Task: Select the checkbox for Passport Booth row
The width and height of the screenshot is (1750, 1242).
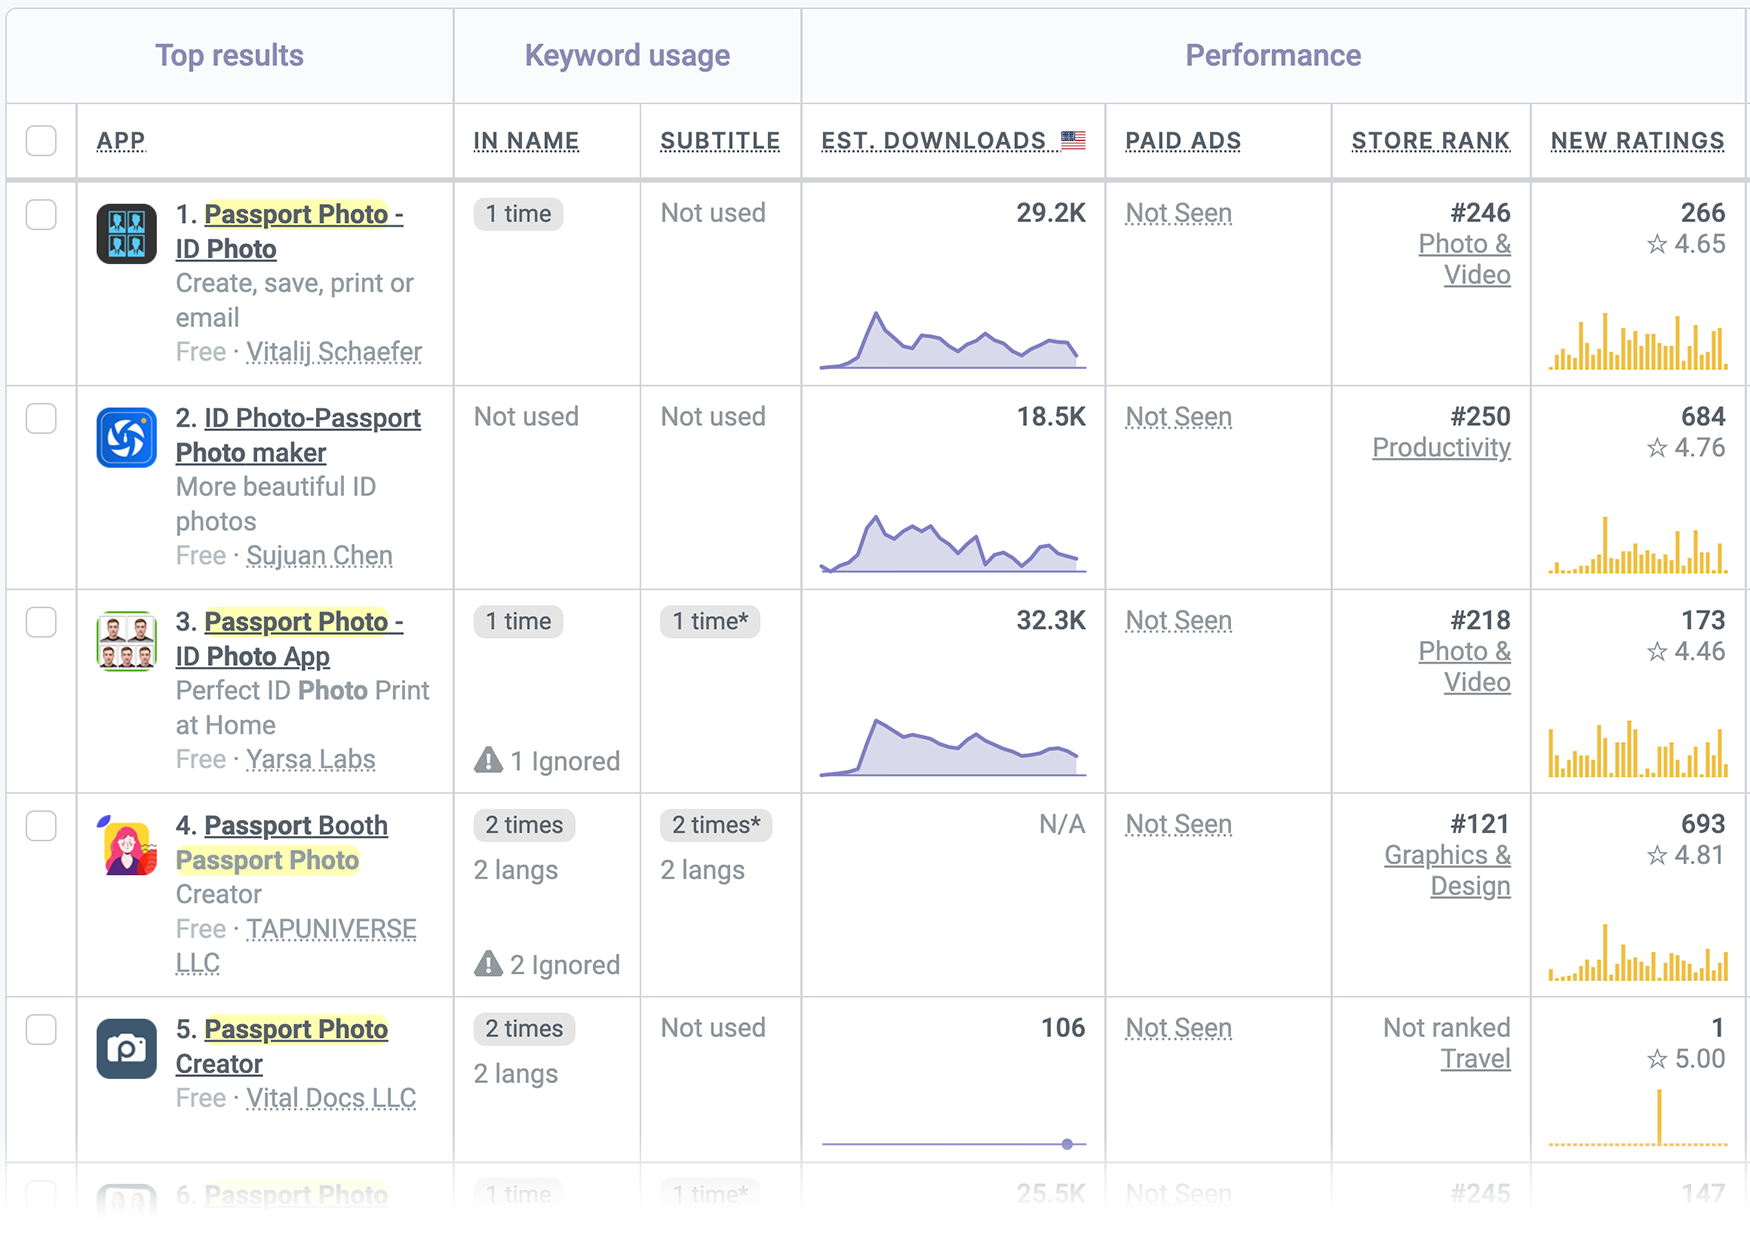Action: [x=41, y=826]
